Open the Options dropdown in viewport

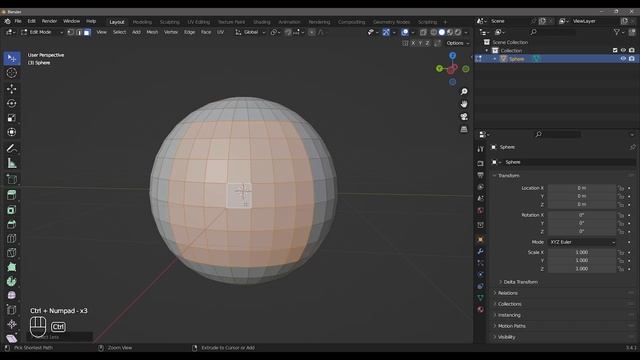click(x=458, y=43)
